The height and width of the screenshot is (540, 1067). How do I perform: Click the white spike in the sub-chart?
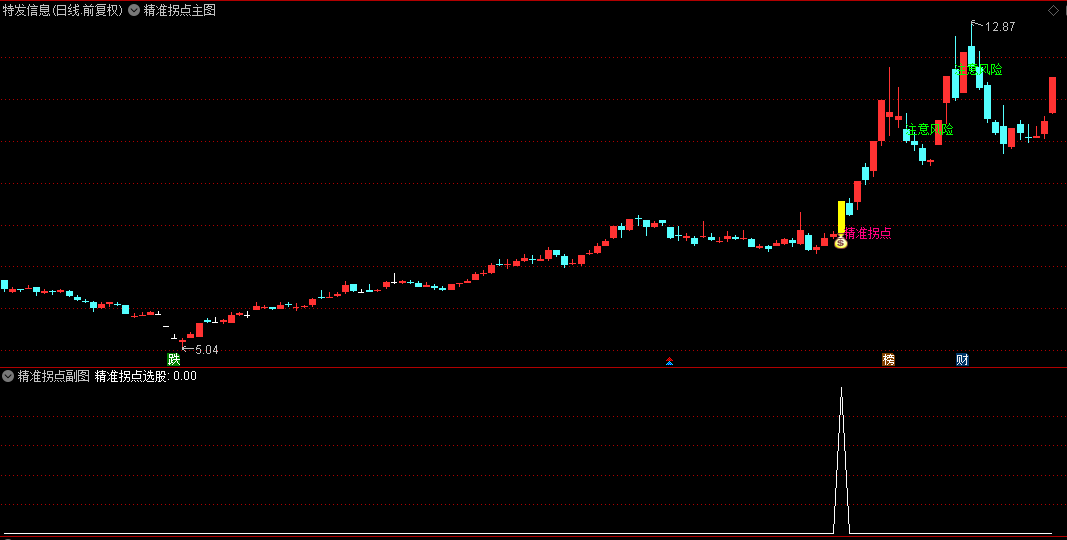[x=841, y=460]
